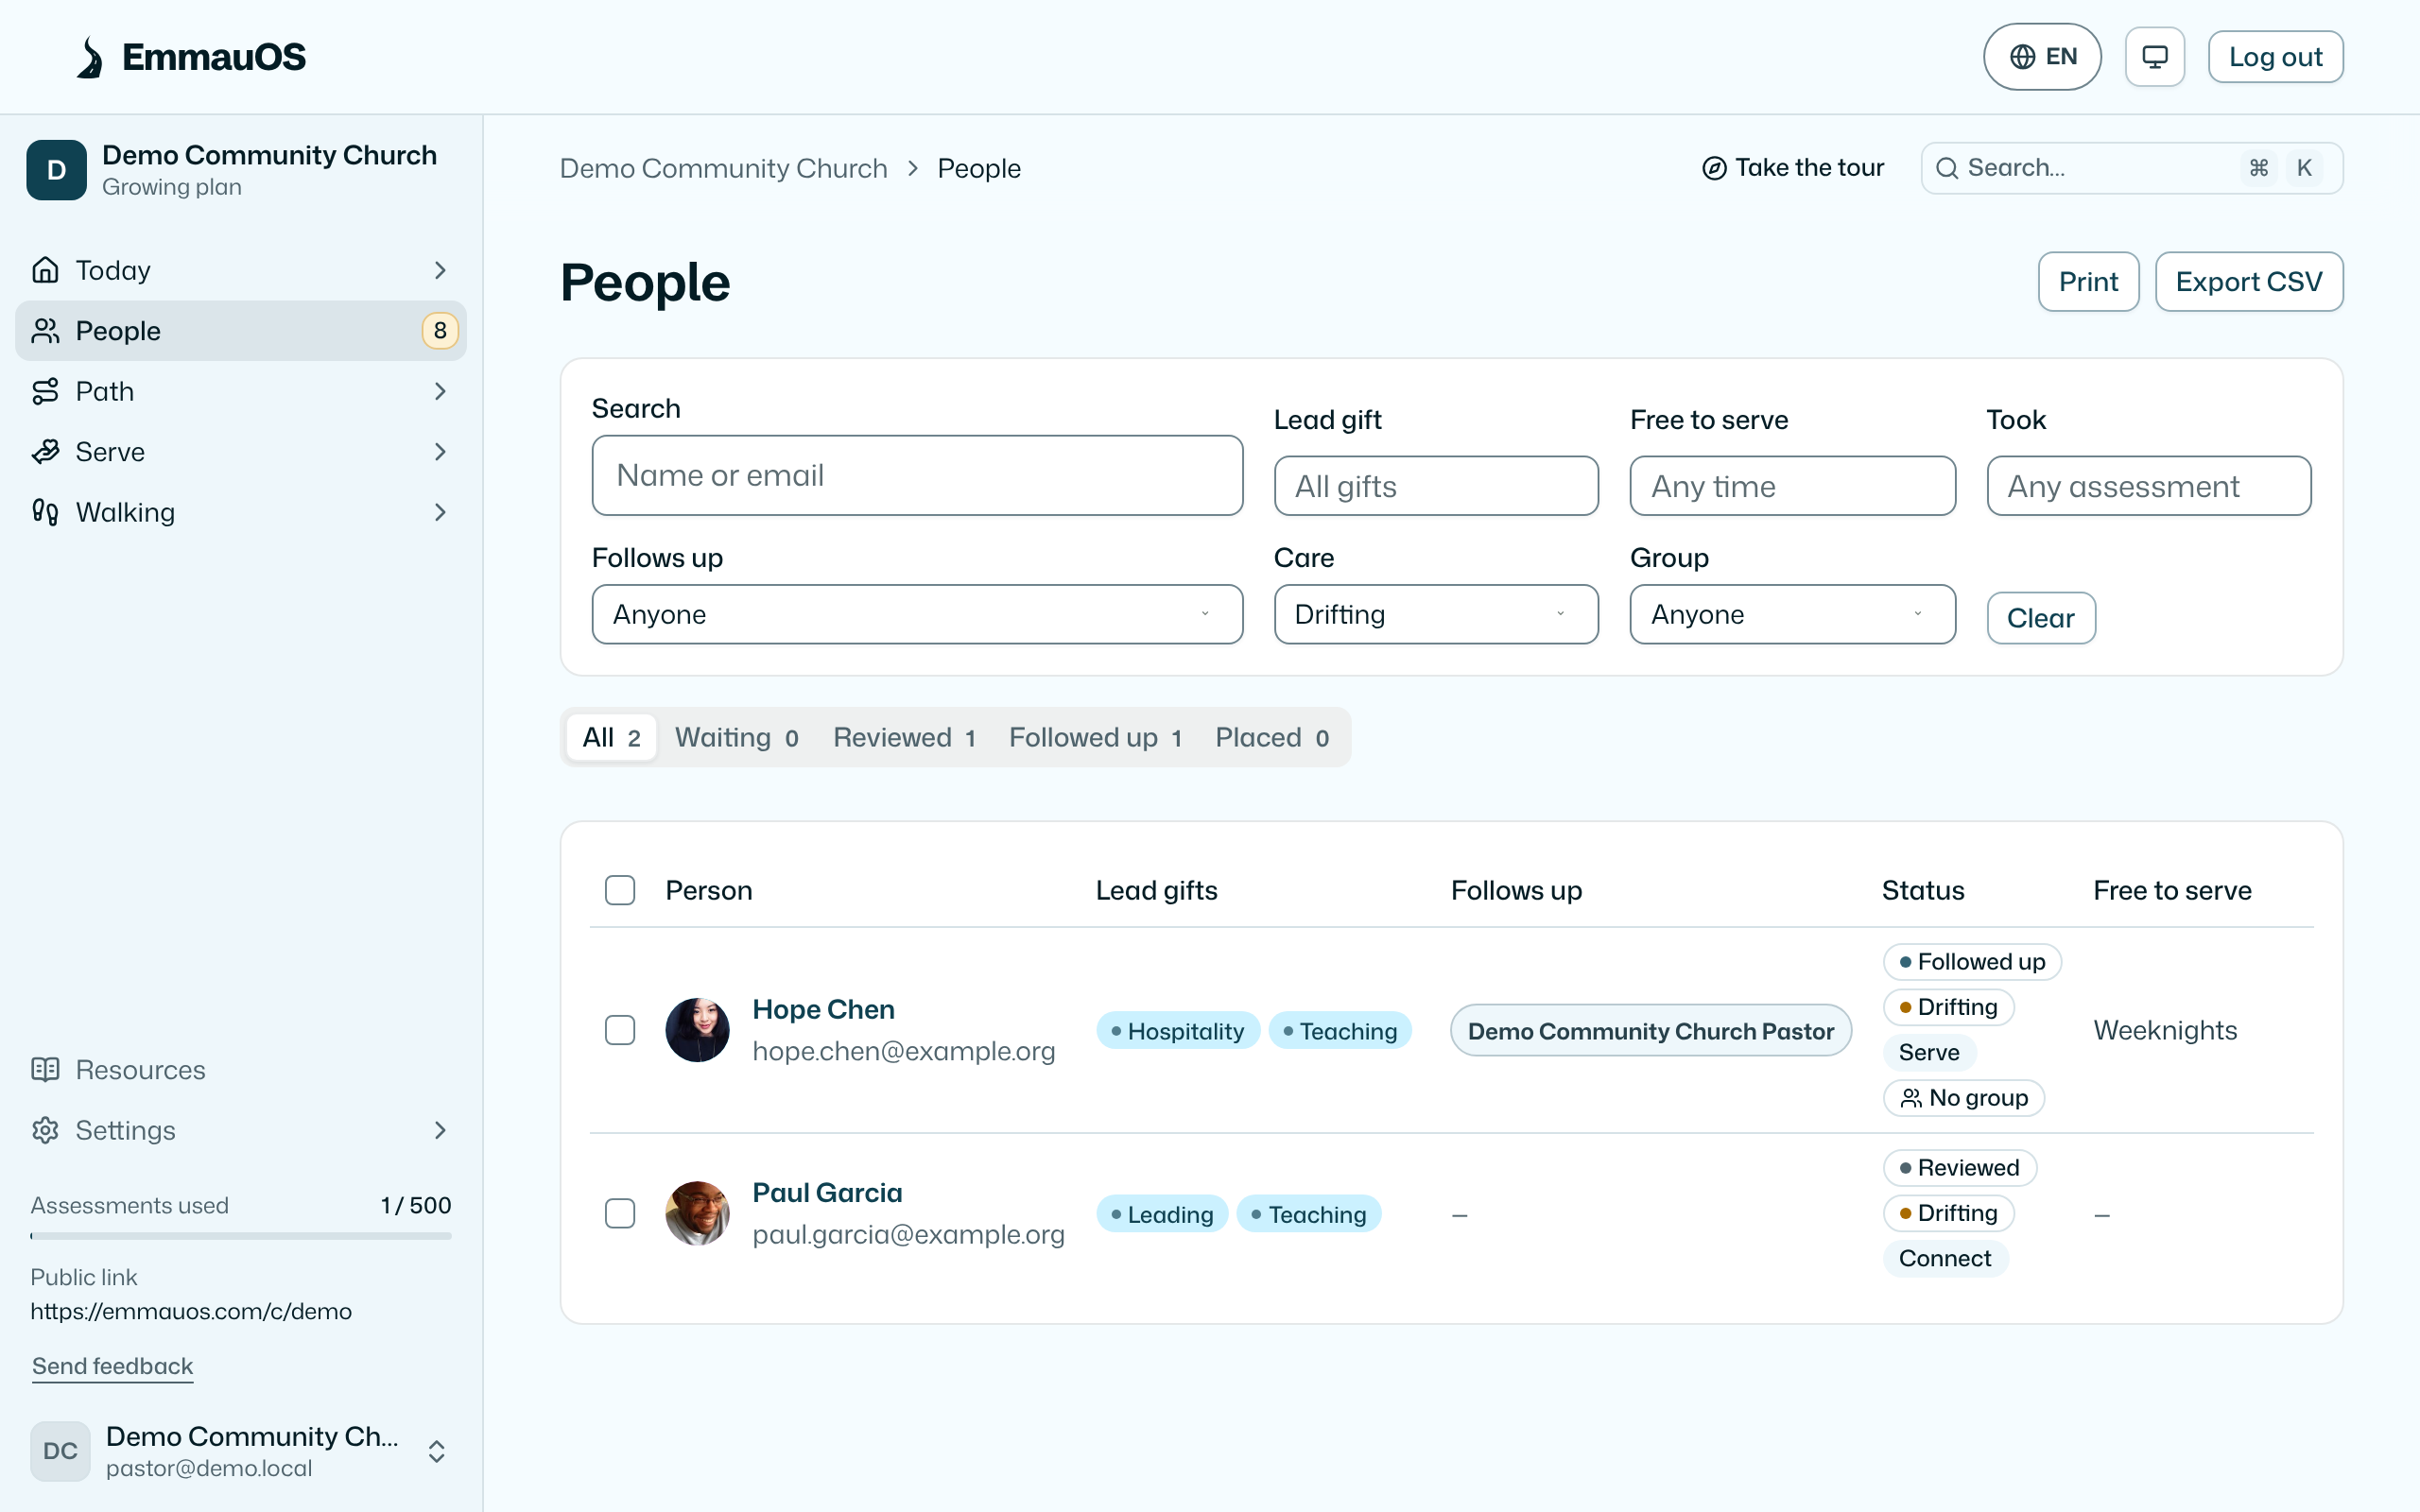Open the Group Anyone dropdown
Viewport: 2420px width, 1512px height.
click(x=1792, y=614)
